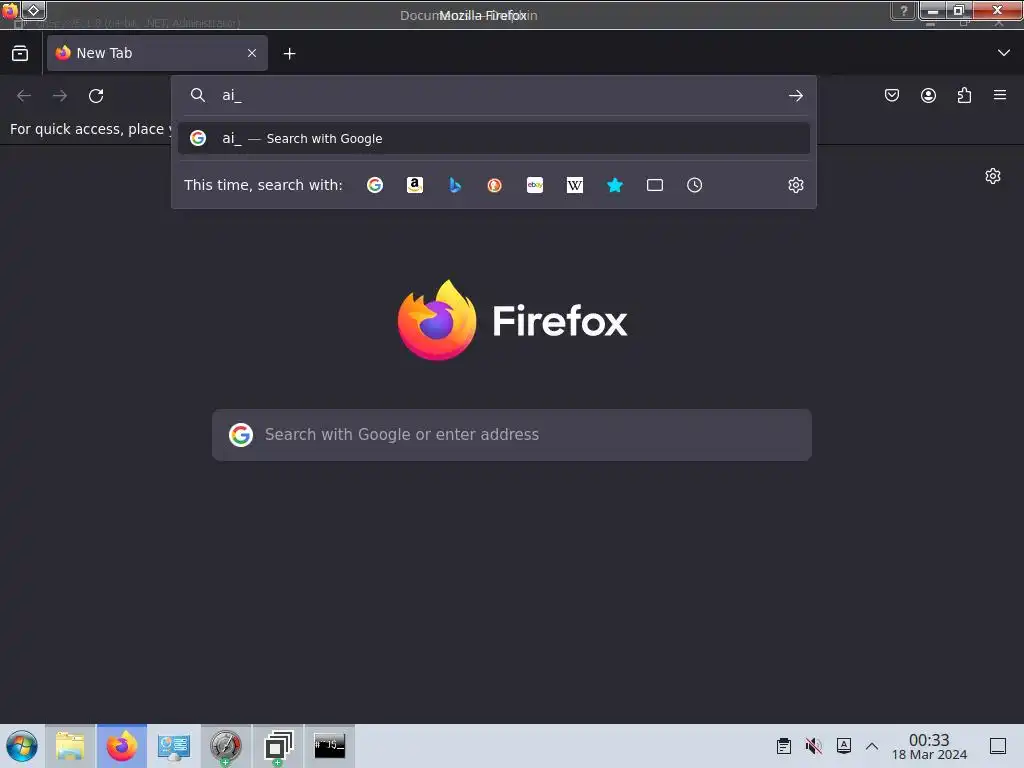Open the gauge monitor taskbar icon
Viewport: 1024px width, 768px height.
coord(225,746)
